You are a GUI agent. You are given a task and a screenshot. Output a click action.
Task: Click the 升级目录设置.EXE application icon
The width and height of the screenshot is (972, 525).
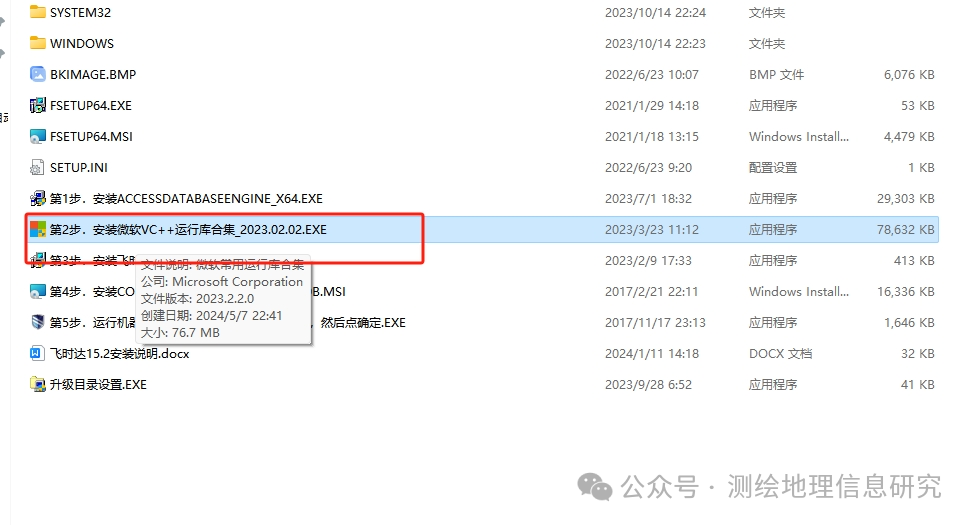point(38,384)
